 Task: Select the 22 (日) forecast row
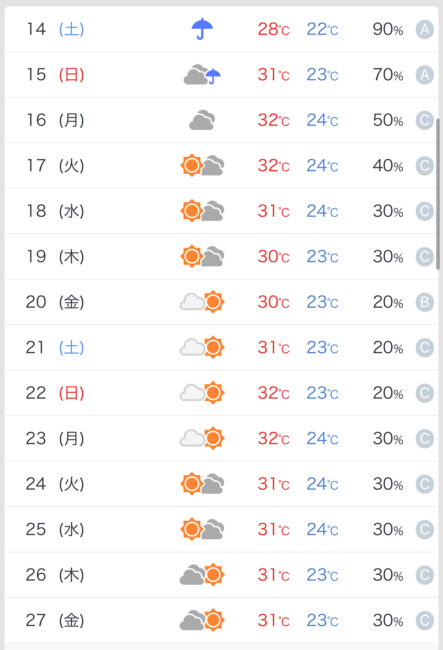[221, 393]
